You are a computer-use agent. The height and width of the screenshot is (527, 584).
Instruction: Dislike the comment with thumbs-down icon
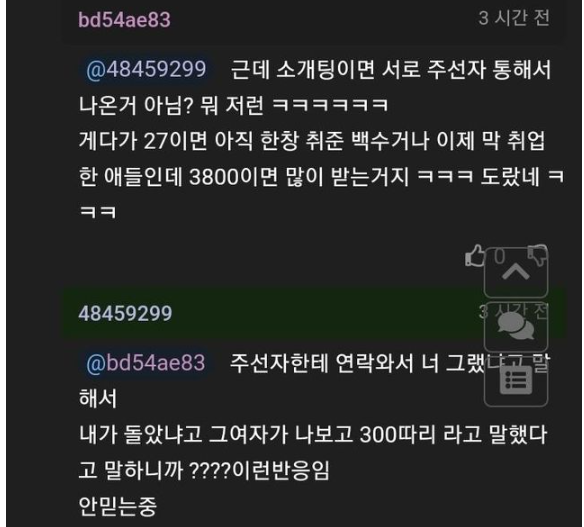click(x=538, y=255)
